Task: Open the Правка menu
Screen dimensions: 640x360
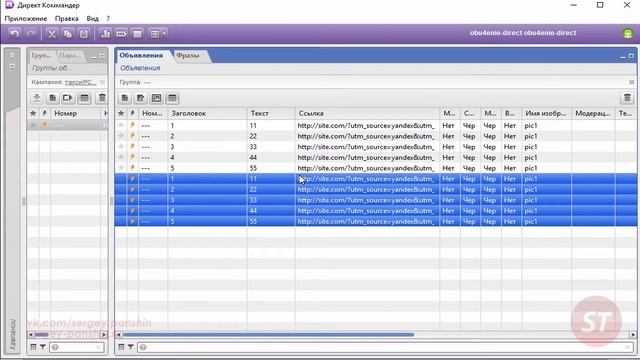Action: [x=67, y=18]
